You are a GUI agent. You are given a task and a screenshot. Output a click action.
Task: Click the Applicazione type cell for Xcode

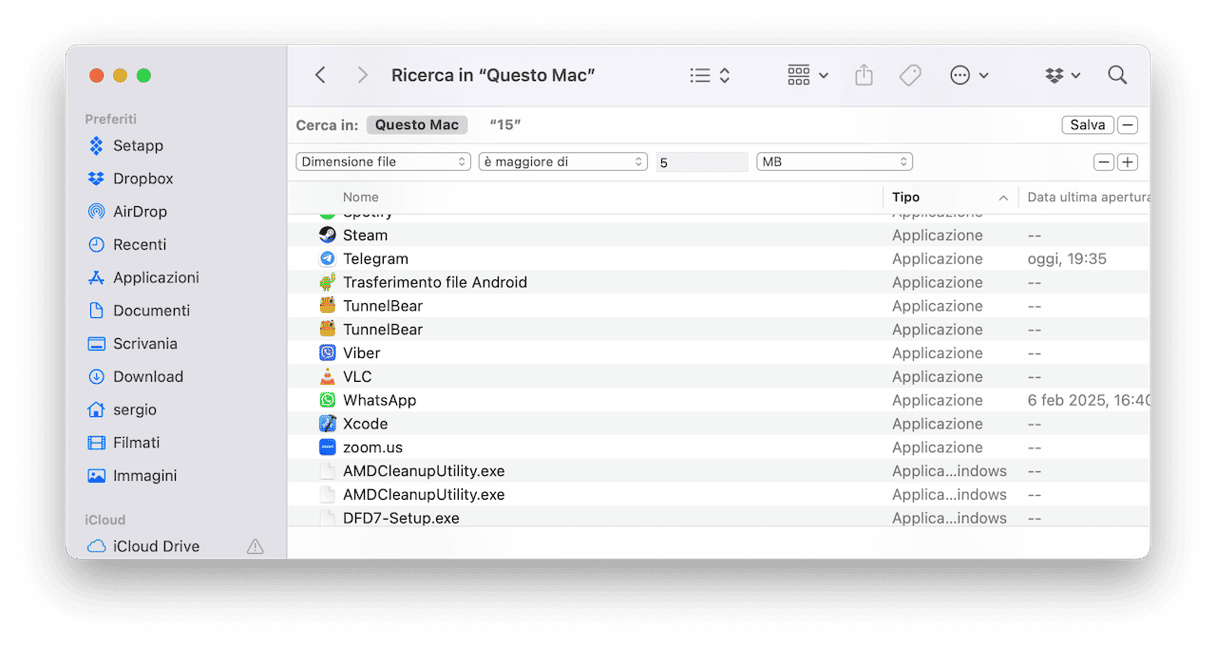938,424
